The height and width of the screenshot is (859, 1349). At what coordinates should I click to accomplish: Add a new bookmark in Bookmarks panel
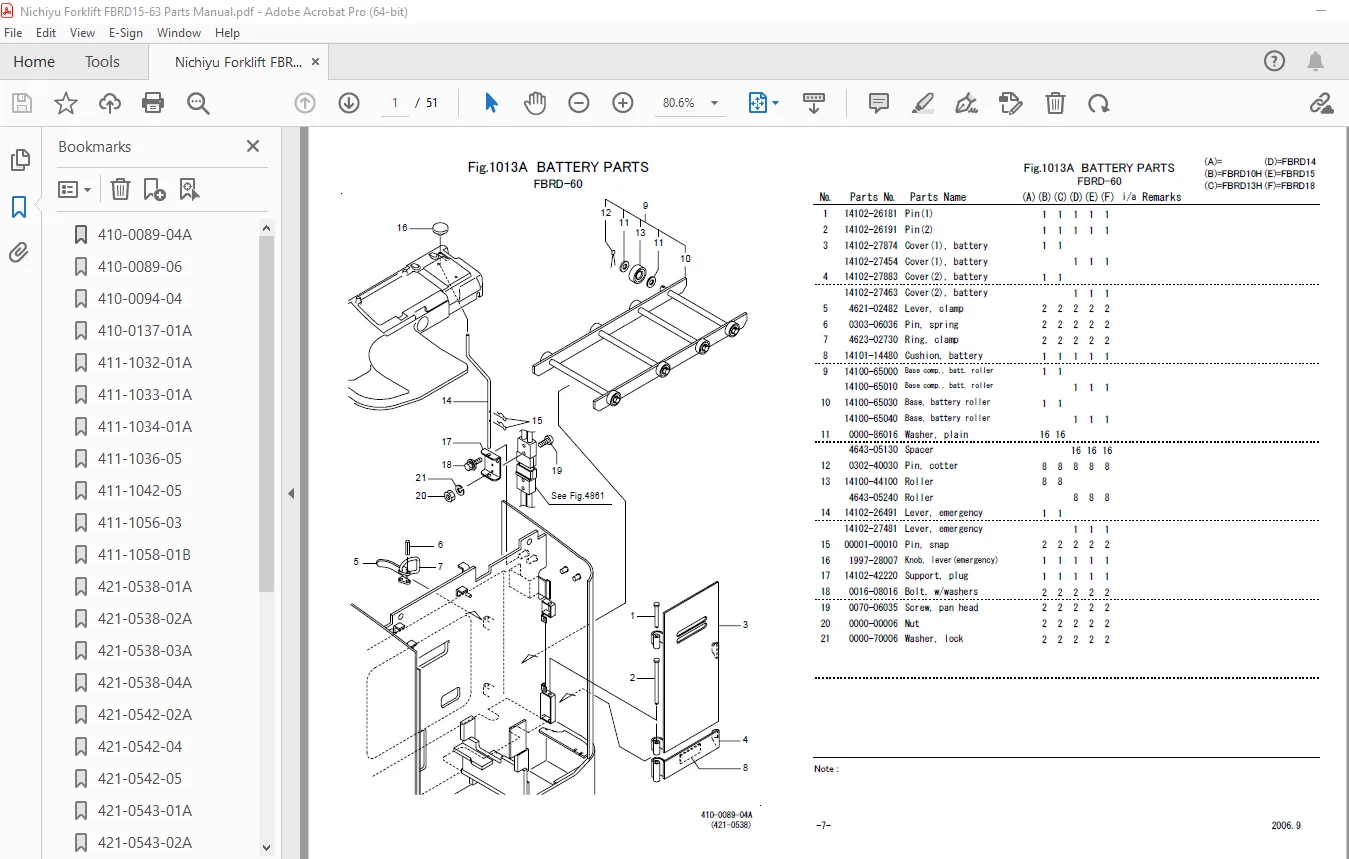[x=154, y=189]
